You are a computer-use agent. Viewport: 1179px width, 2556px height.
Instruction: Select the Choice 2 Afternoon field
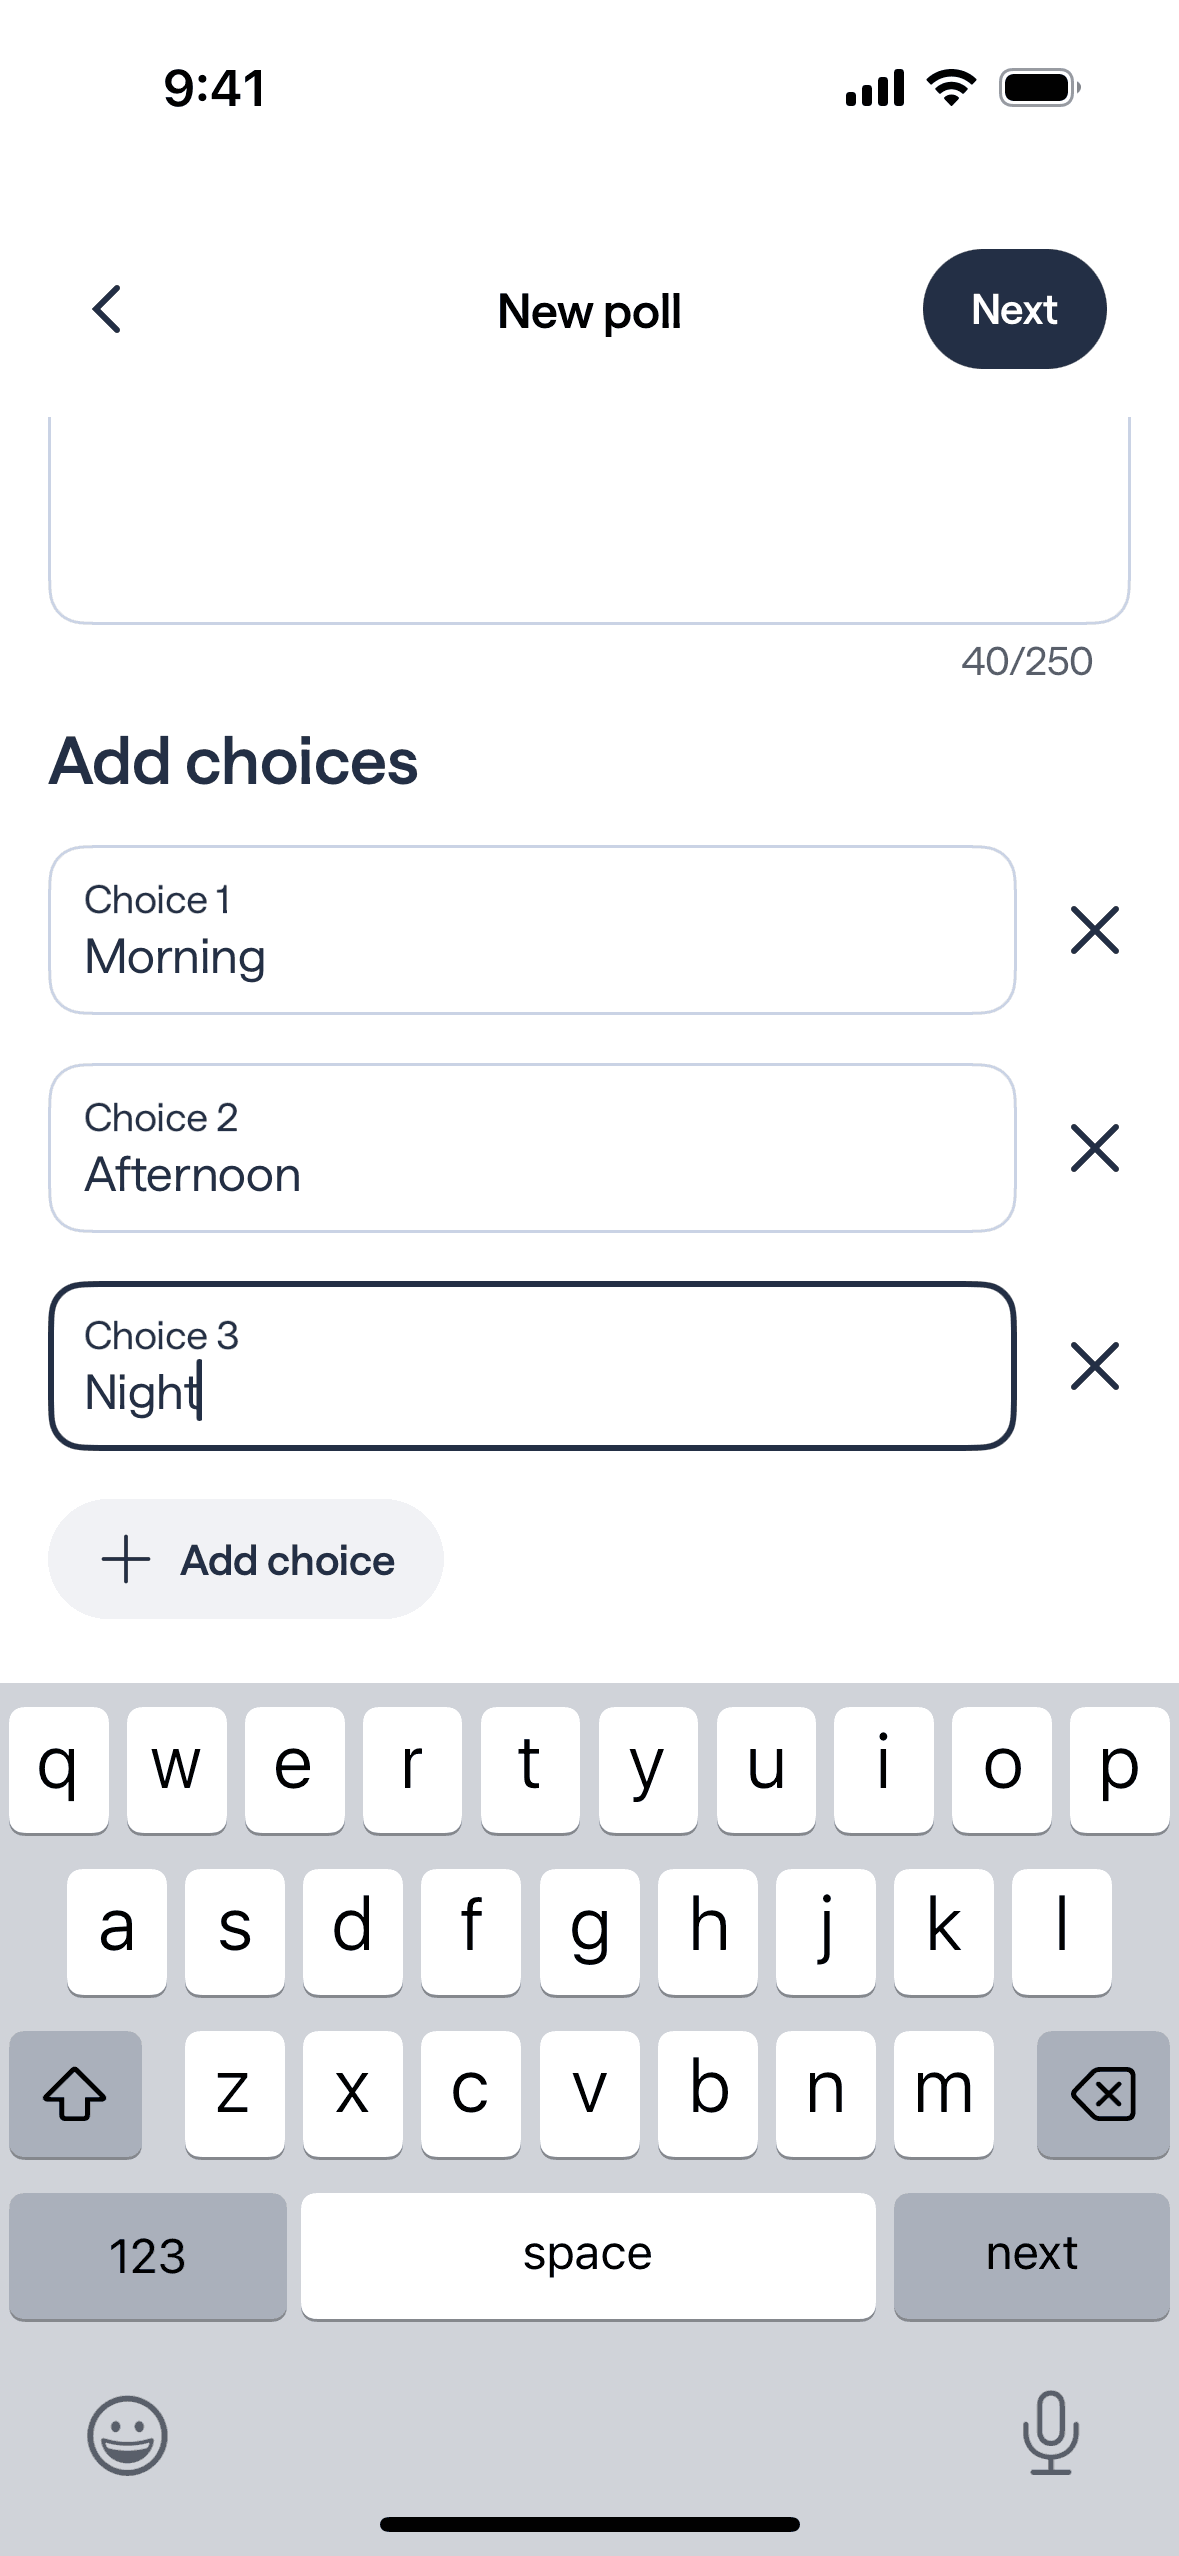pos(532,1148)
